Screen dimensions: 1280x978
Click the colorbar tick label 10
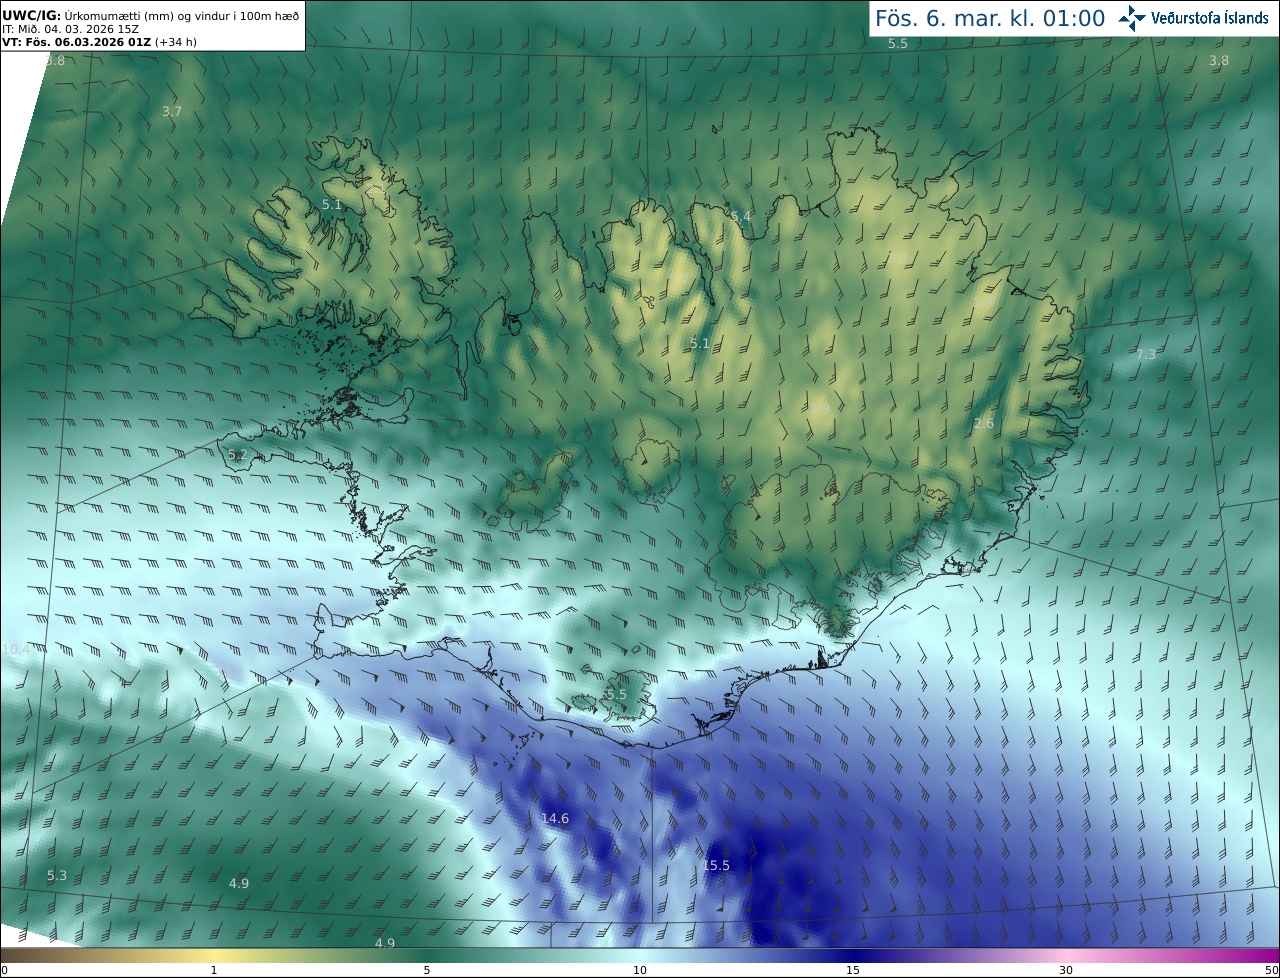coord(640,970)
